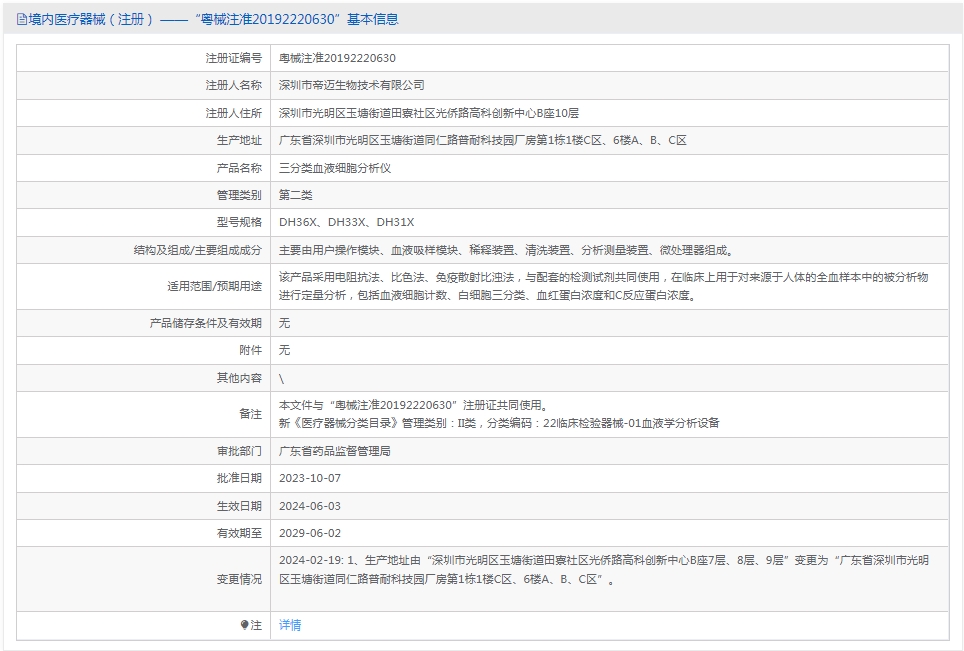
Task: Click the 批准日期 label
Action: pyautogui.click(x=239, y=478)
